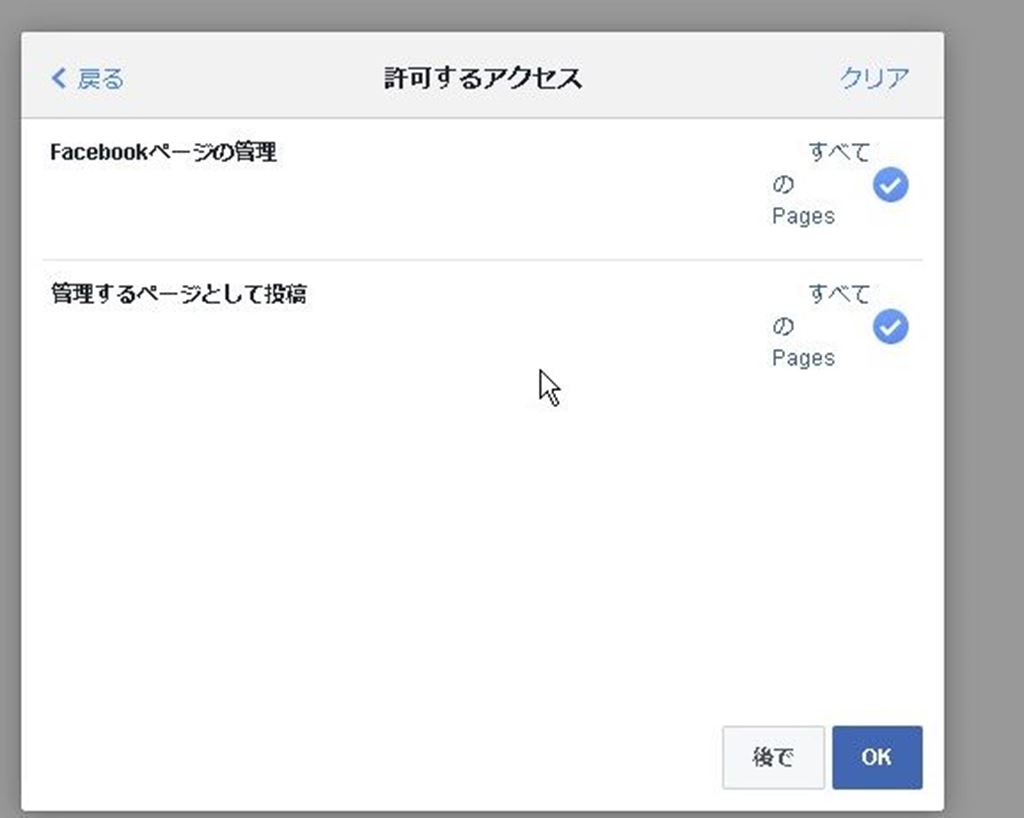Click Pages text in Facebookページの管理 row
The height and width of the screenshot is (818, 1024).
coord(803,216)
